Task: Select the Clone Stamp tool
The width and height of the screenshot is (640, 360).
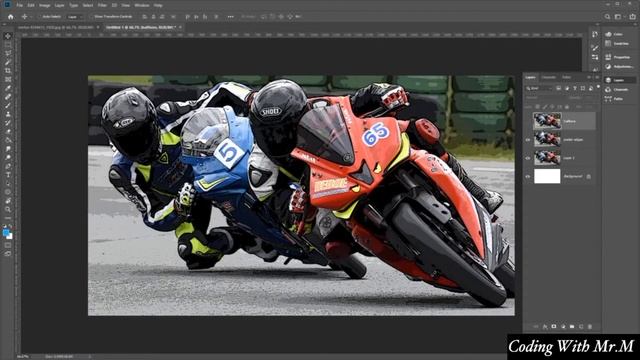Action: click(x=8, y=114)
